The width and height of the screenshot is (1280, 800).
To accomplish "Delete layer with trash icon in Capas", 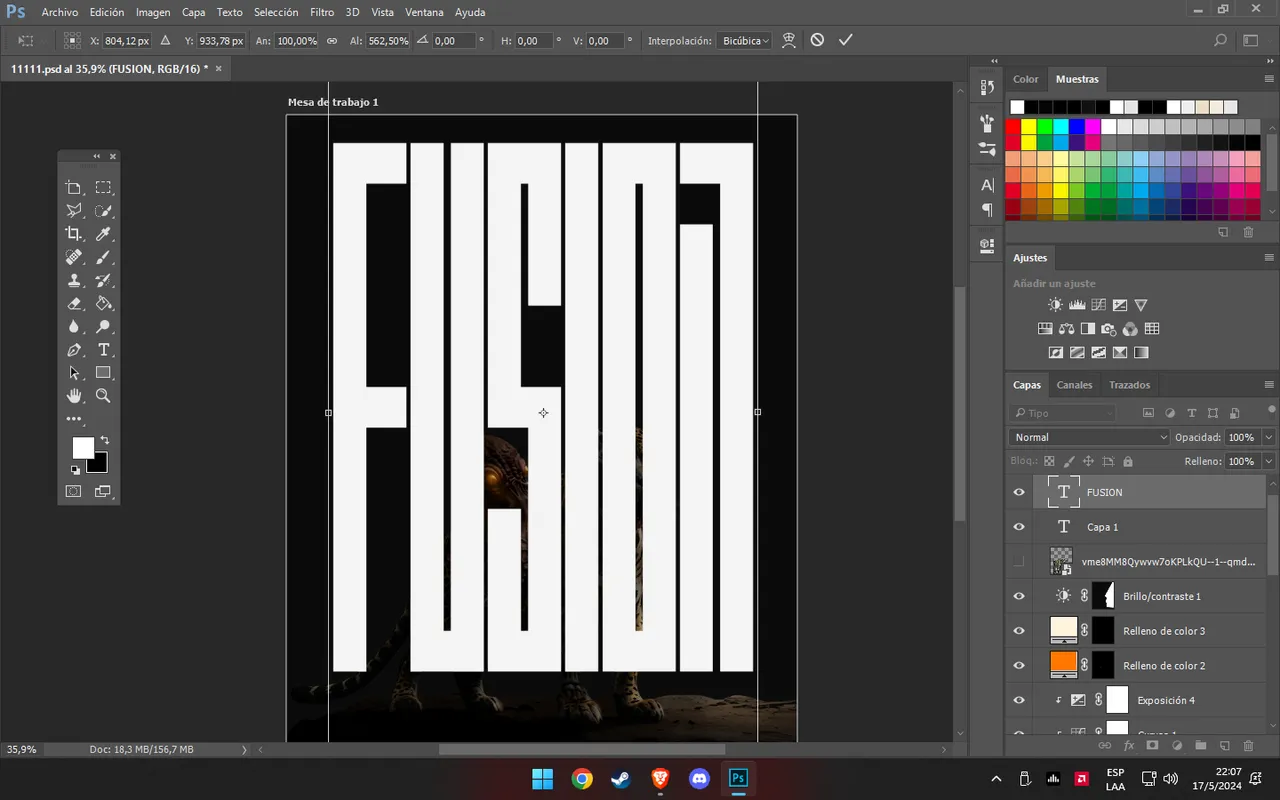I will tap(1248, 746).
